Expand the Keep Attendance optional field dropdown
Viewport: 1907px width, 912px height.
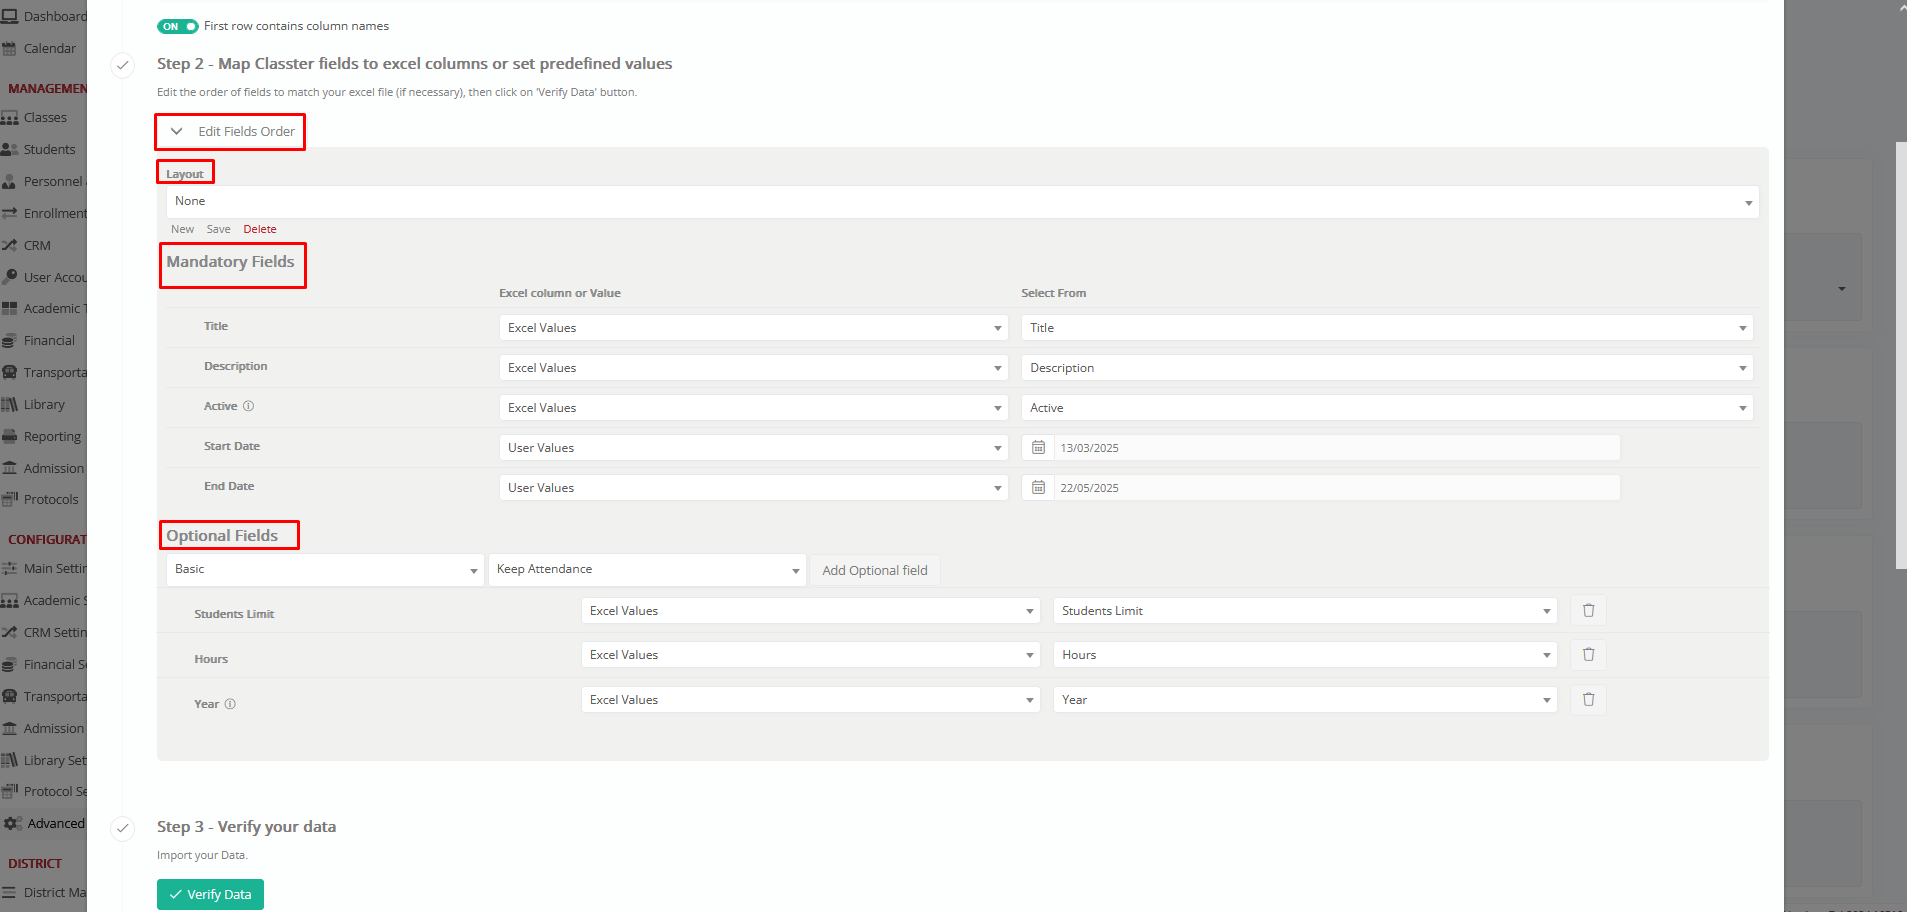tap(647, 570)
